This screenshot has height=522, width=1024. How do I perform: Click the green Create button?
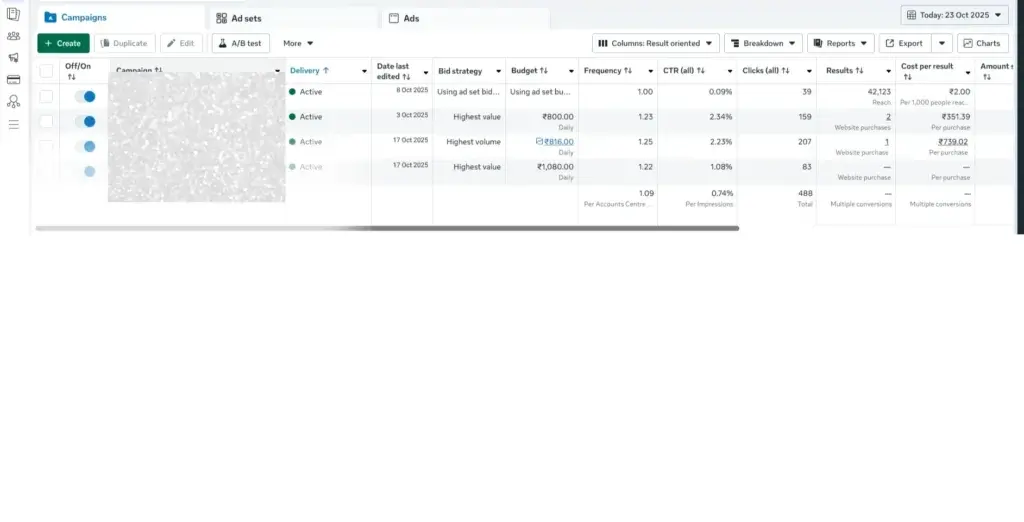[x=63, y=43]
